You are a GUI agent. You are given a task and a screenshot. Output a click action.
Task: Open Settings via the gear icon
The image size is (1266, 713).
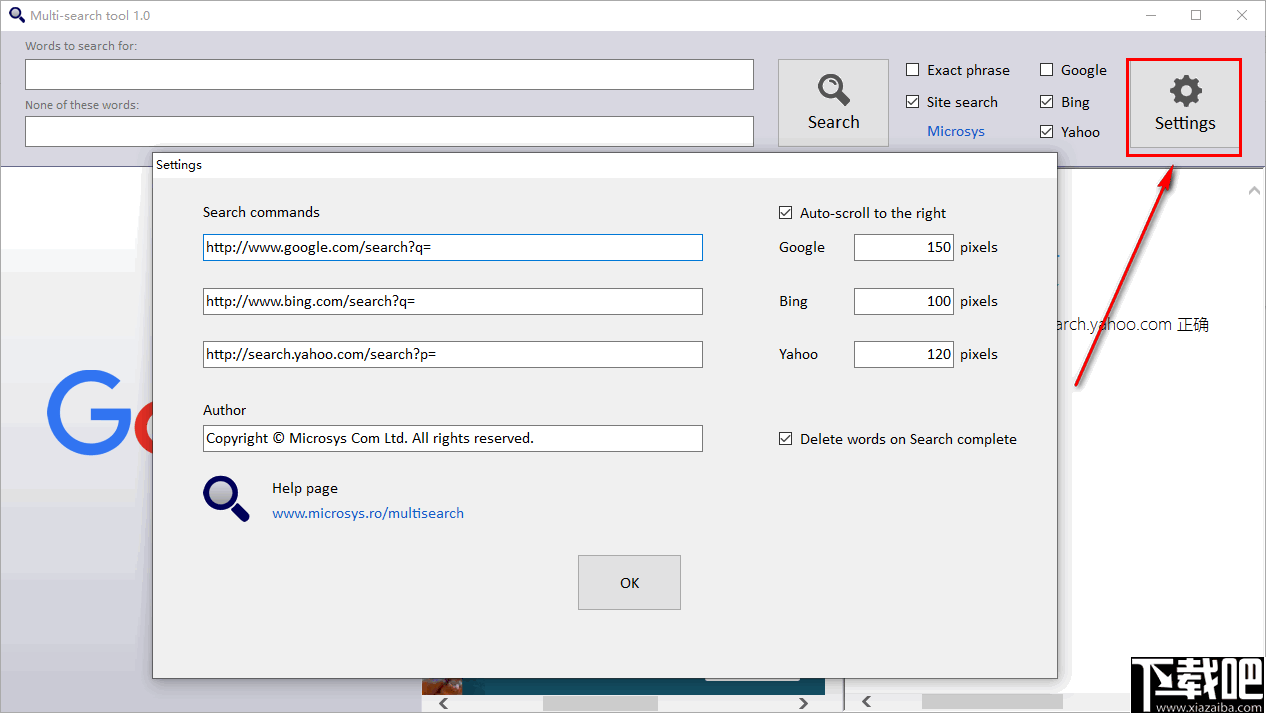[1185, 106]
